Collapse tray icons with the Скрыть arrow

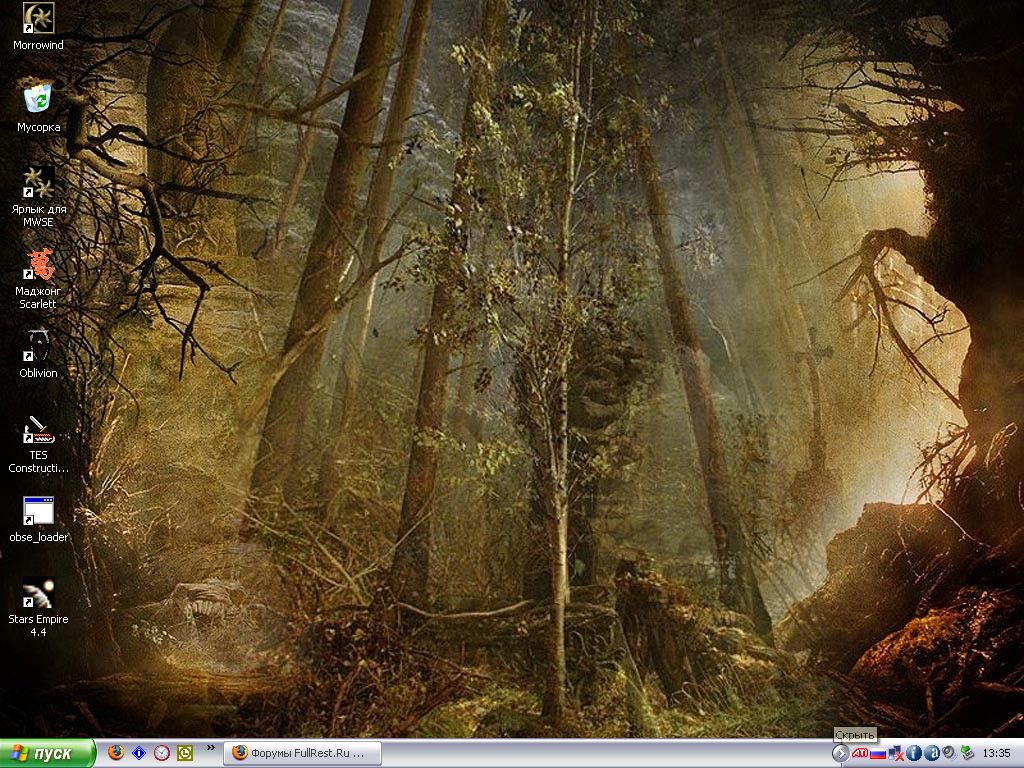(x=840, y=753)
